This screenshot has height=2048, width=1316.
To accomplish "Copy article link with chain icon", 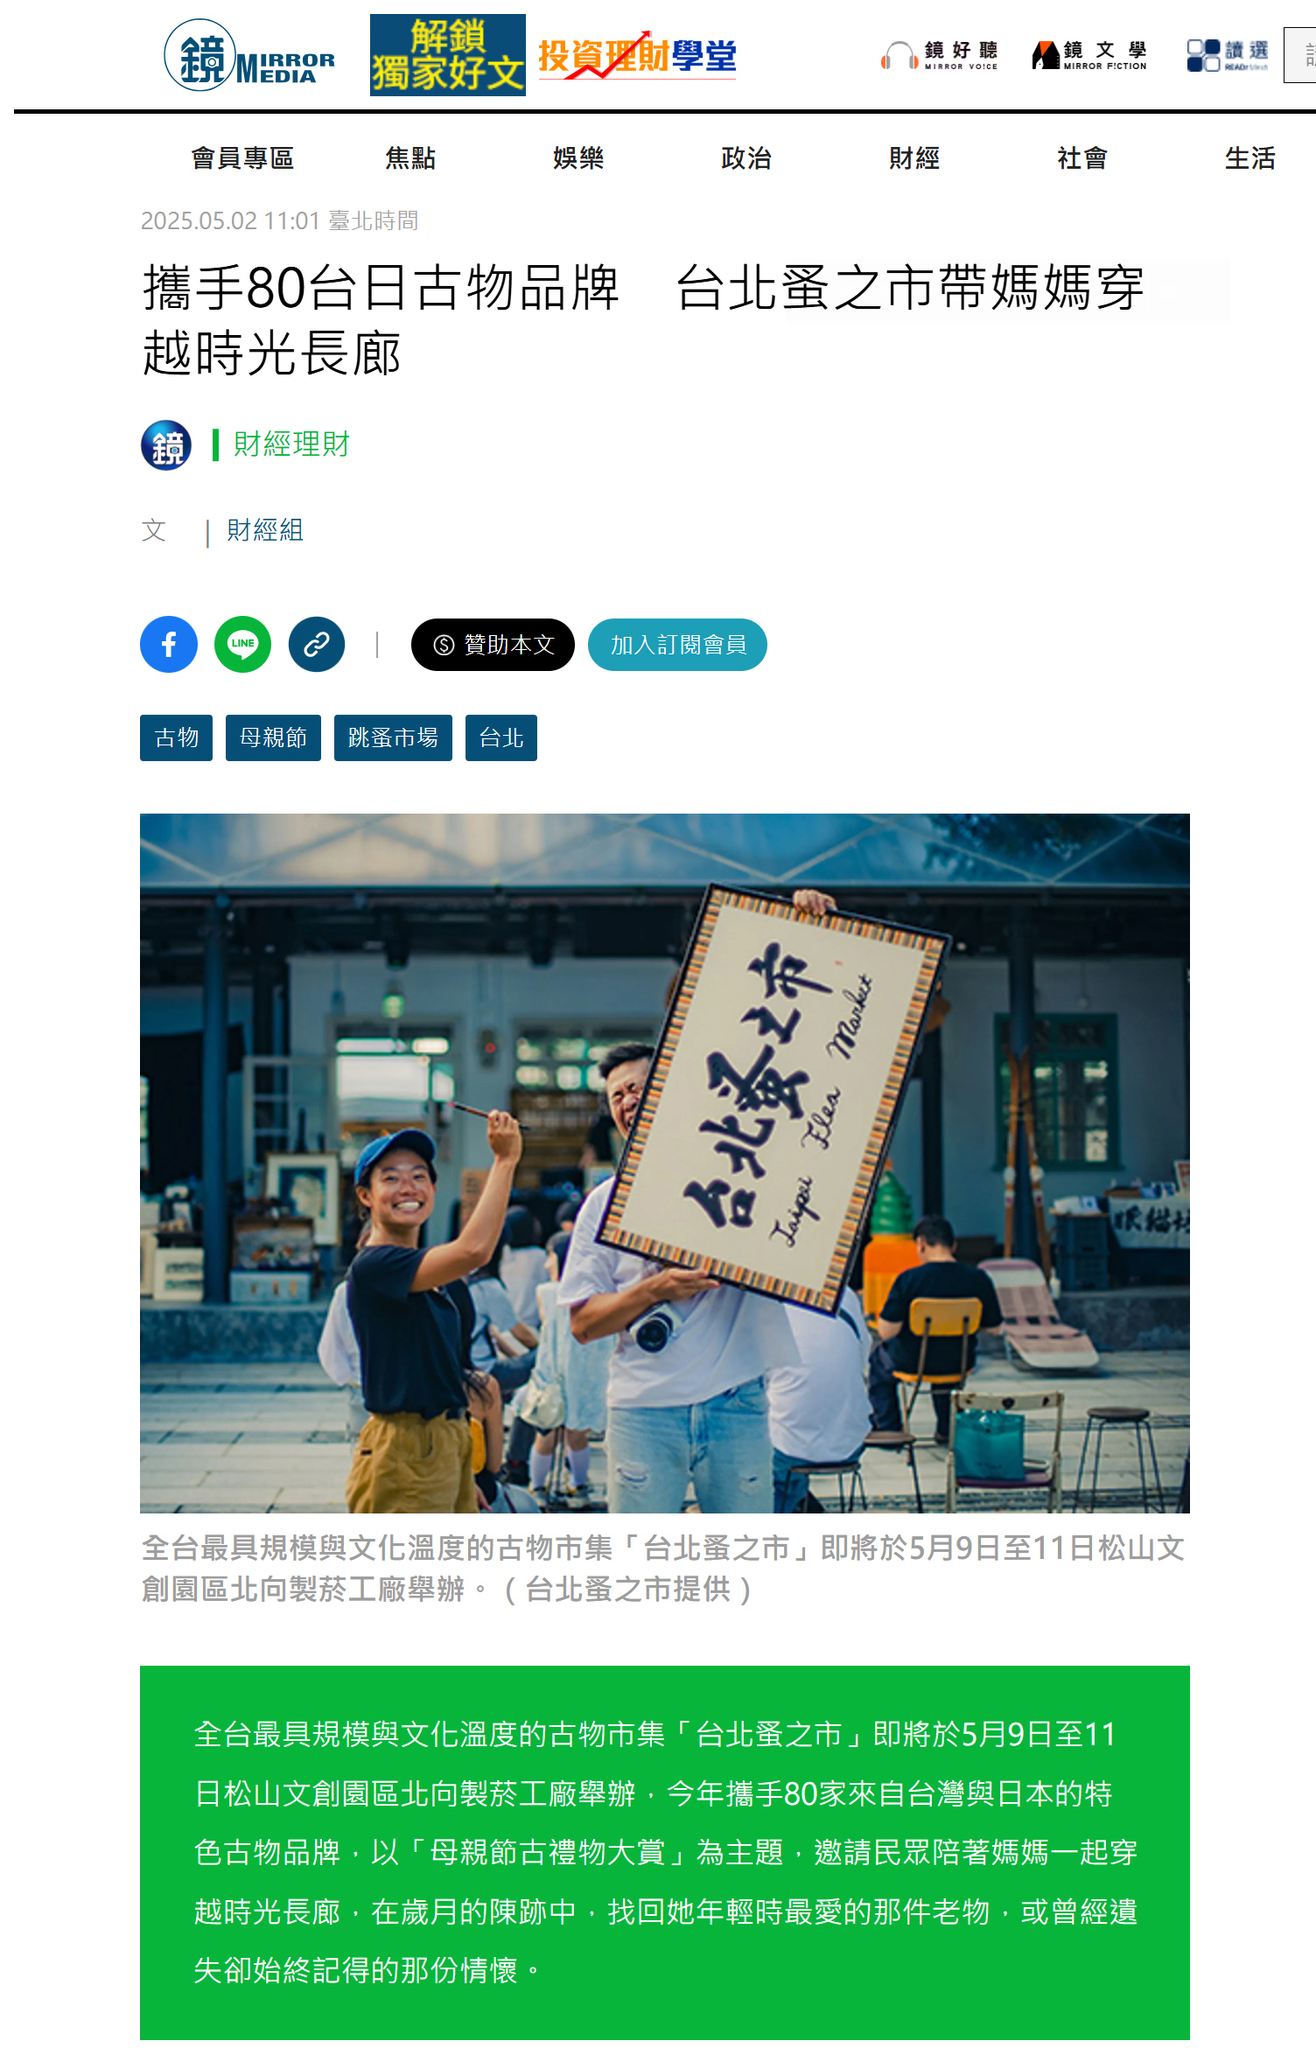I will (317, 644).
